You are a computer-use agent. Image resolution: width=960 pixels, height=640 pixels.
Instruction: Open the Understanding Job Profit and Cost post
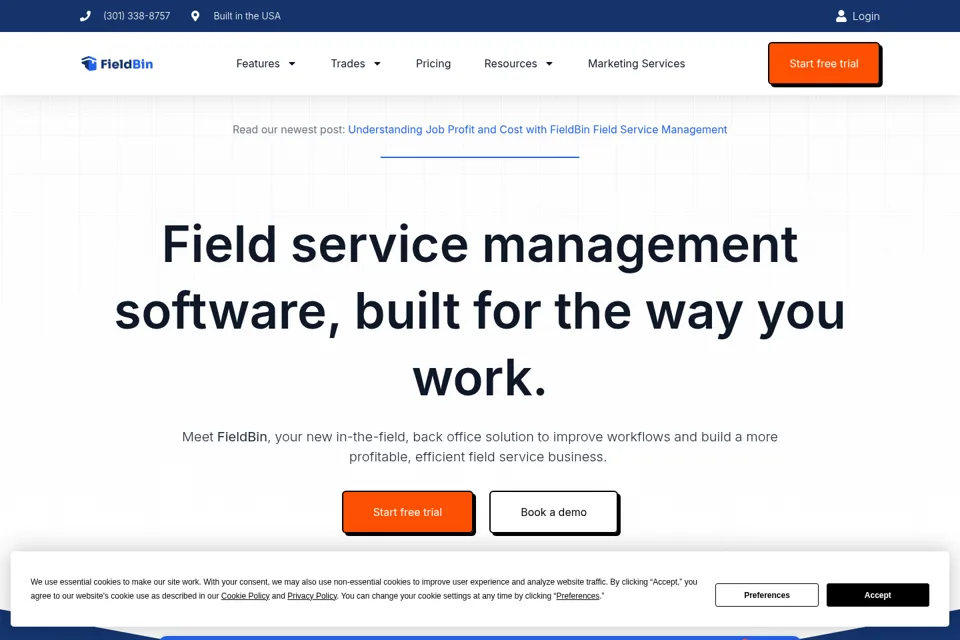(538, 130)
